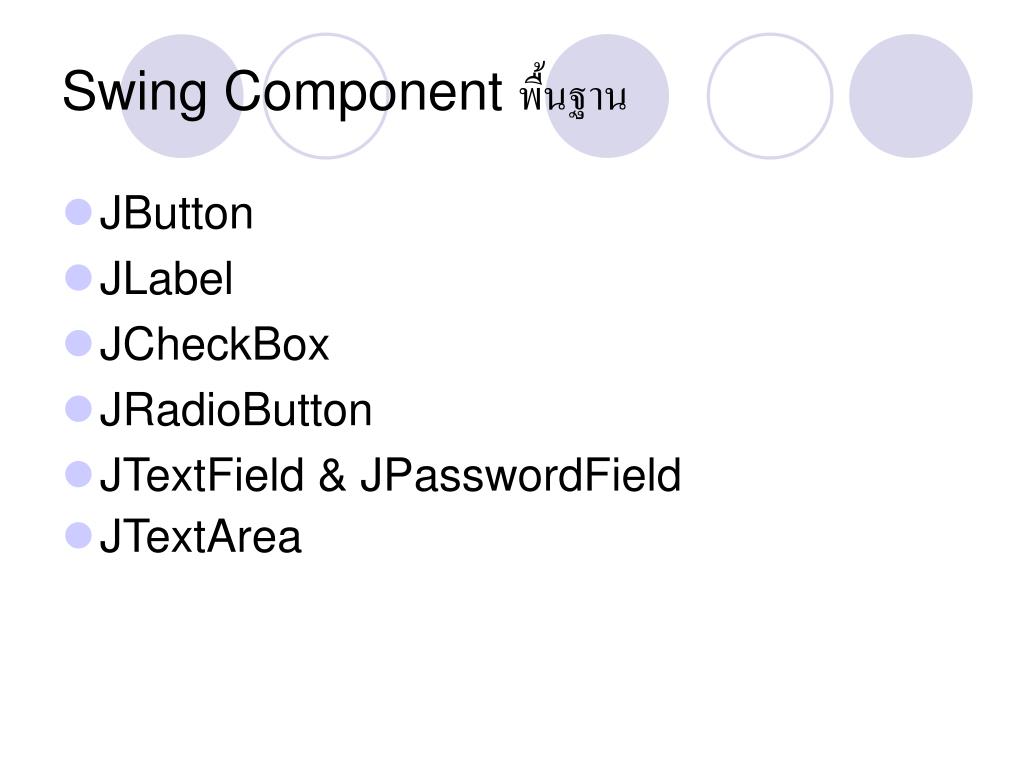Click the bullet next to JButton
Screen dimensions: 1024x768
(x=78, y=212)
